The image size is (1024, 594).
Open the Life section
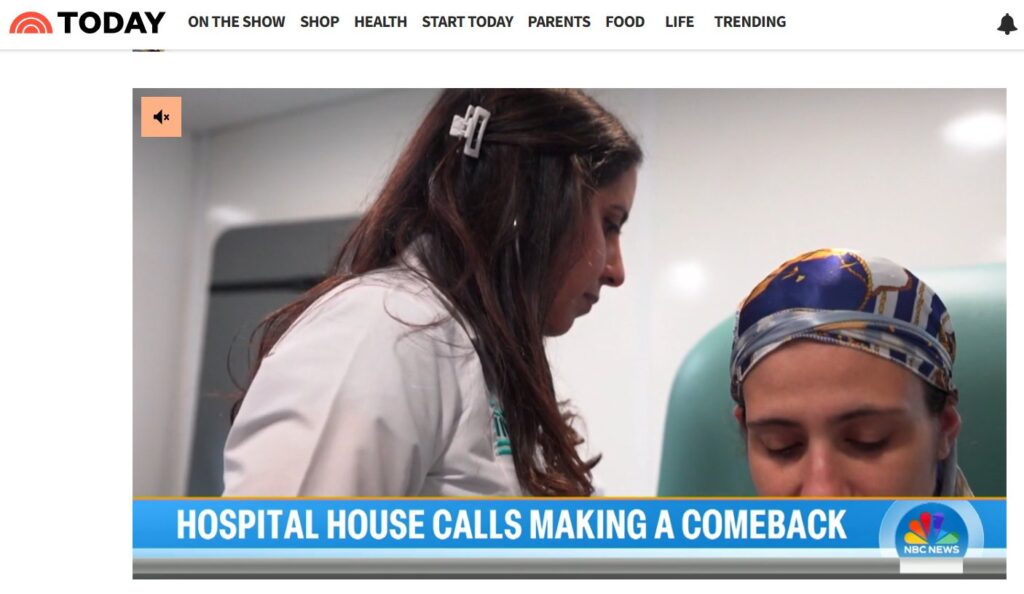679,22
